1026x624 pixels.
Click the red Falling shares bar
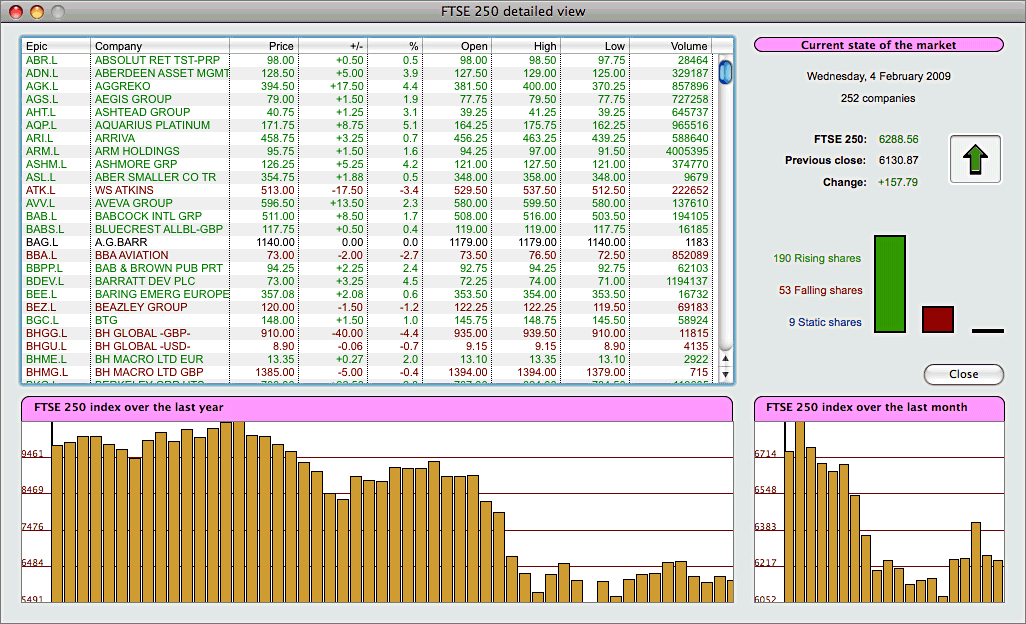pos(937,319)
